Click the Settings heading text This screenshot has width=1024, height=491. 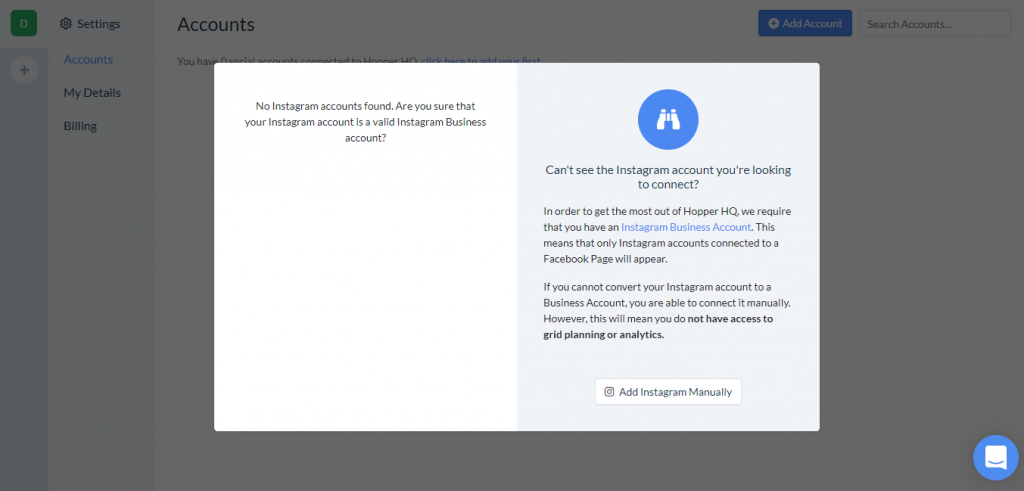pos(98,24)
